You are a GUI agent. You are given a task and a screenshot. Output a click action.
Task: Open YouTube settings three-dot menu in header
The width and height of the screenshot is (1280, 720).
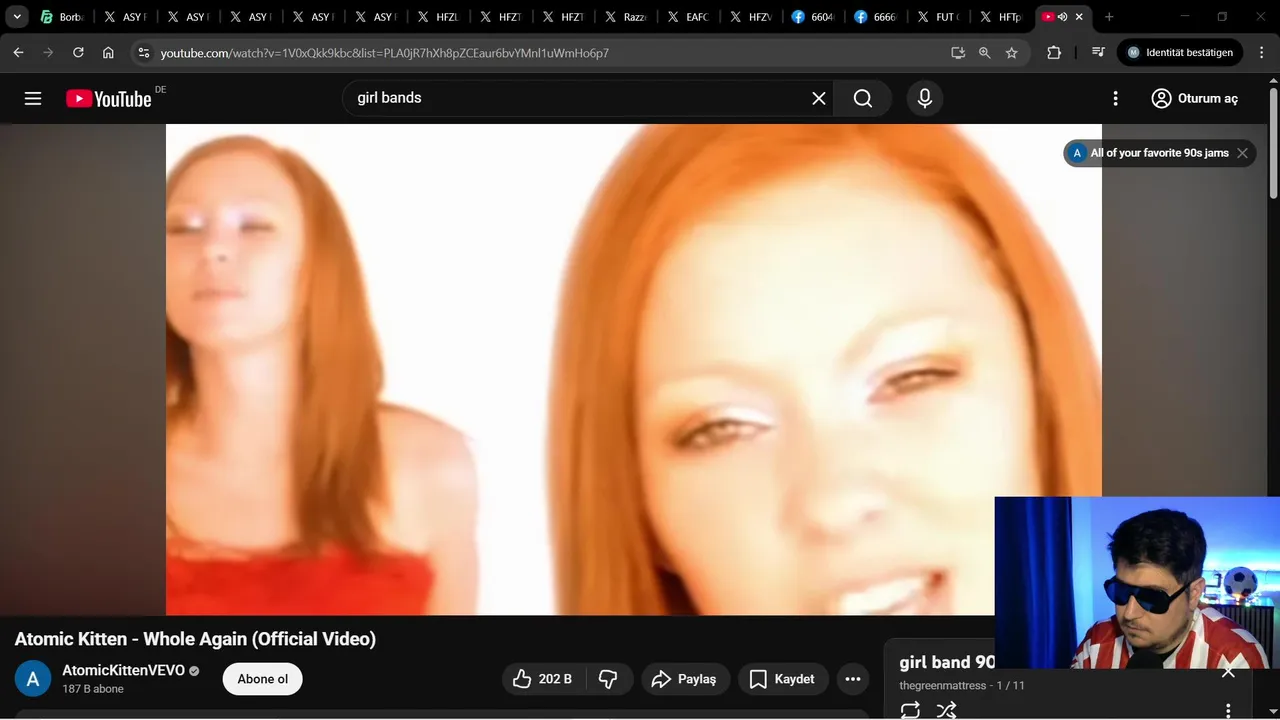(1116, 98)
